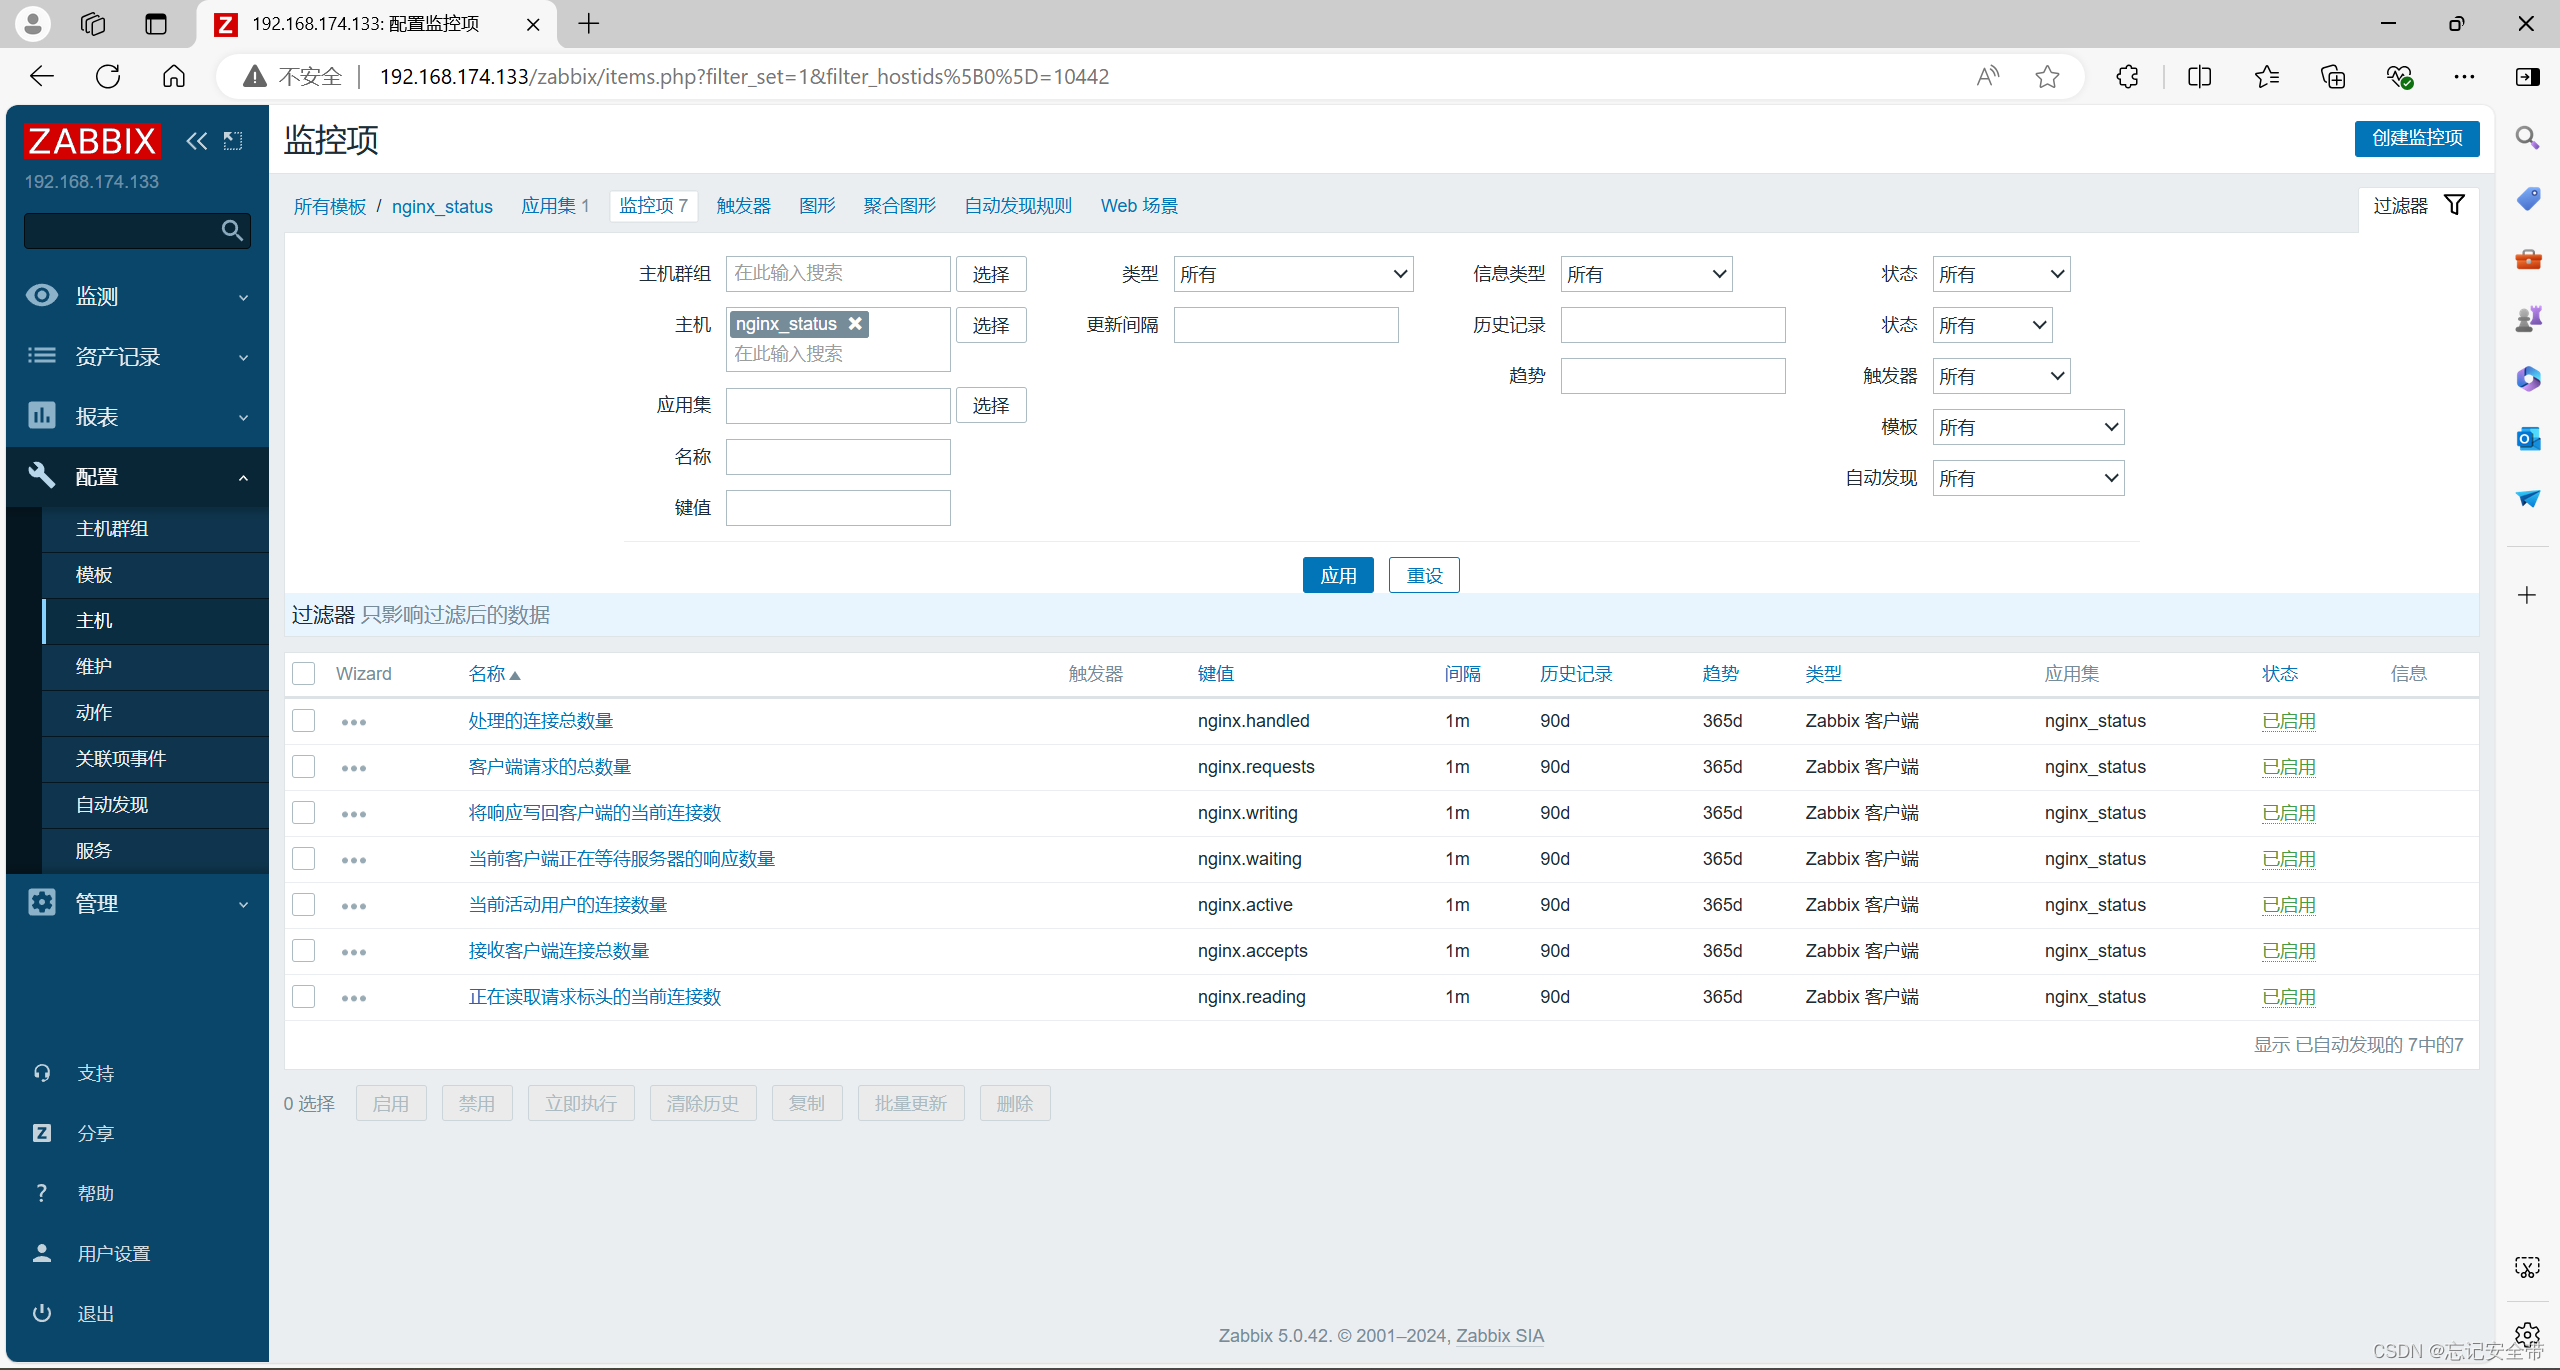Screen dimensions: 2560x1370
Task: Remove the nginx_status host tag with X
Action: (855, 324)
